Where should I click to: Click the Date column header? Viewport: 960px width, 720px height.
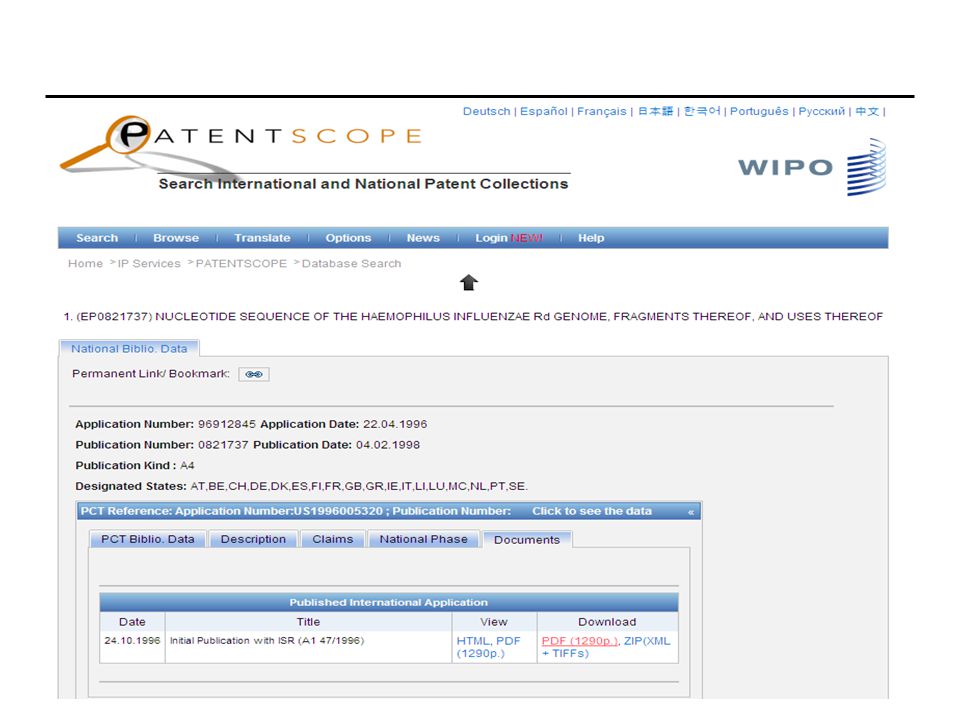click(x=132, y=621)
